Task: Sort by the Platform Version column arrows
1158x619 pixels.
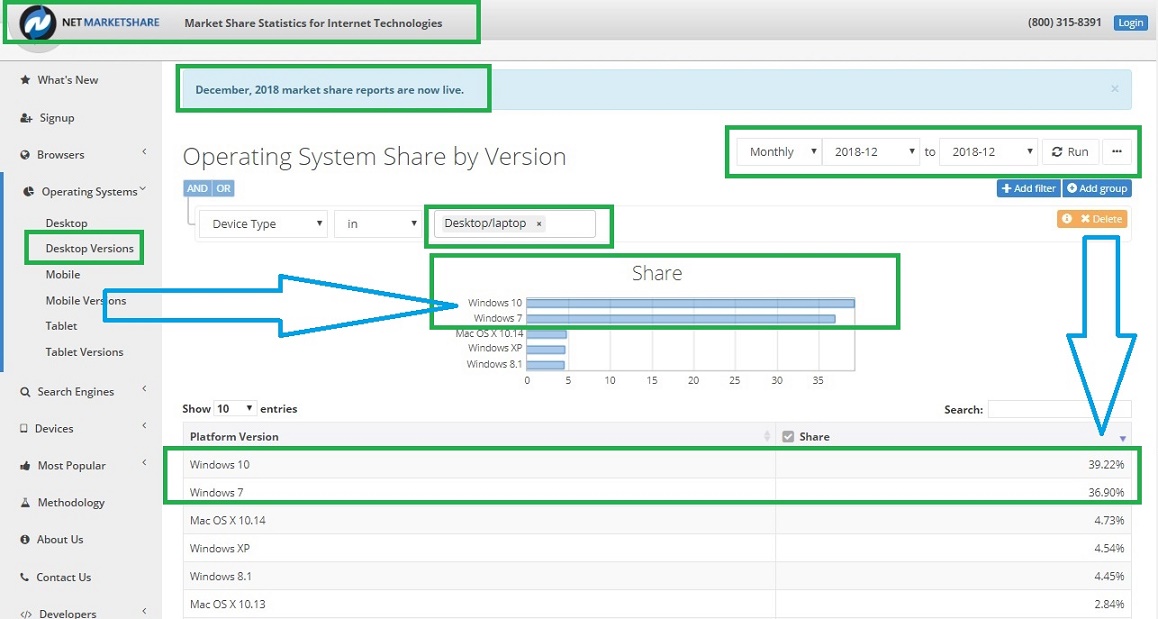Action: pyautogui.click(x=767, y=437)
